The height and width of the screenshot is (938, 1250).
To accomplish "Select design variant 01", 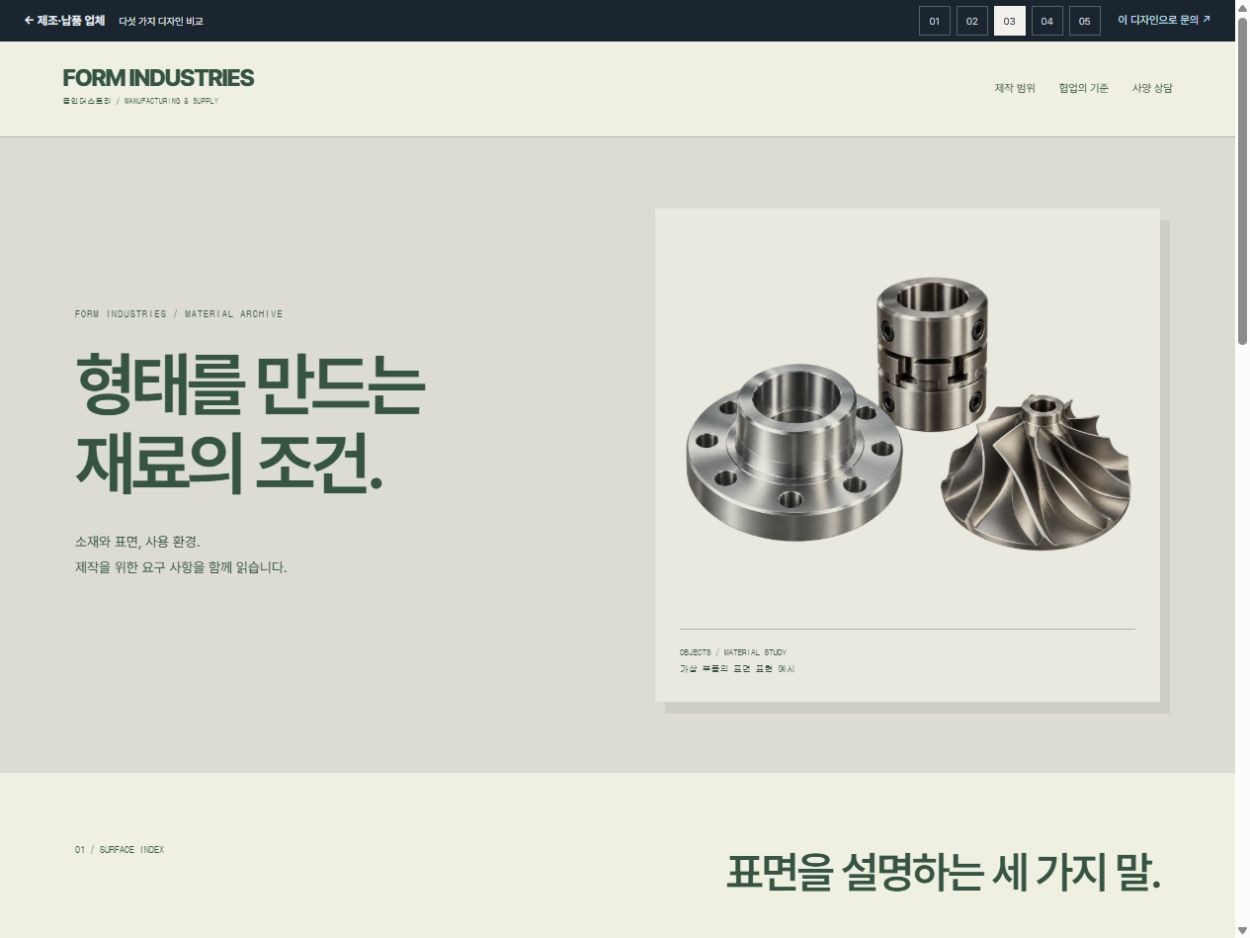I will pos(934,21).
